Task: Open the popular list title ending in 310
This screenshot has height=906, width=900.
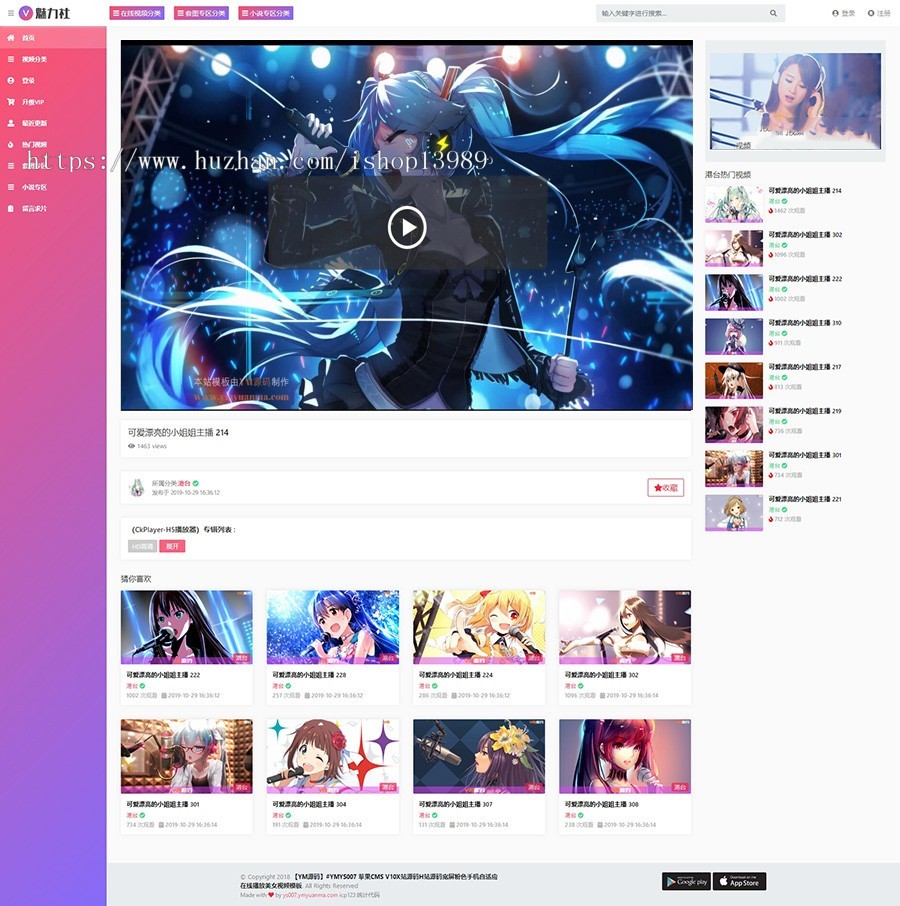Action: pos(805,323)
